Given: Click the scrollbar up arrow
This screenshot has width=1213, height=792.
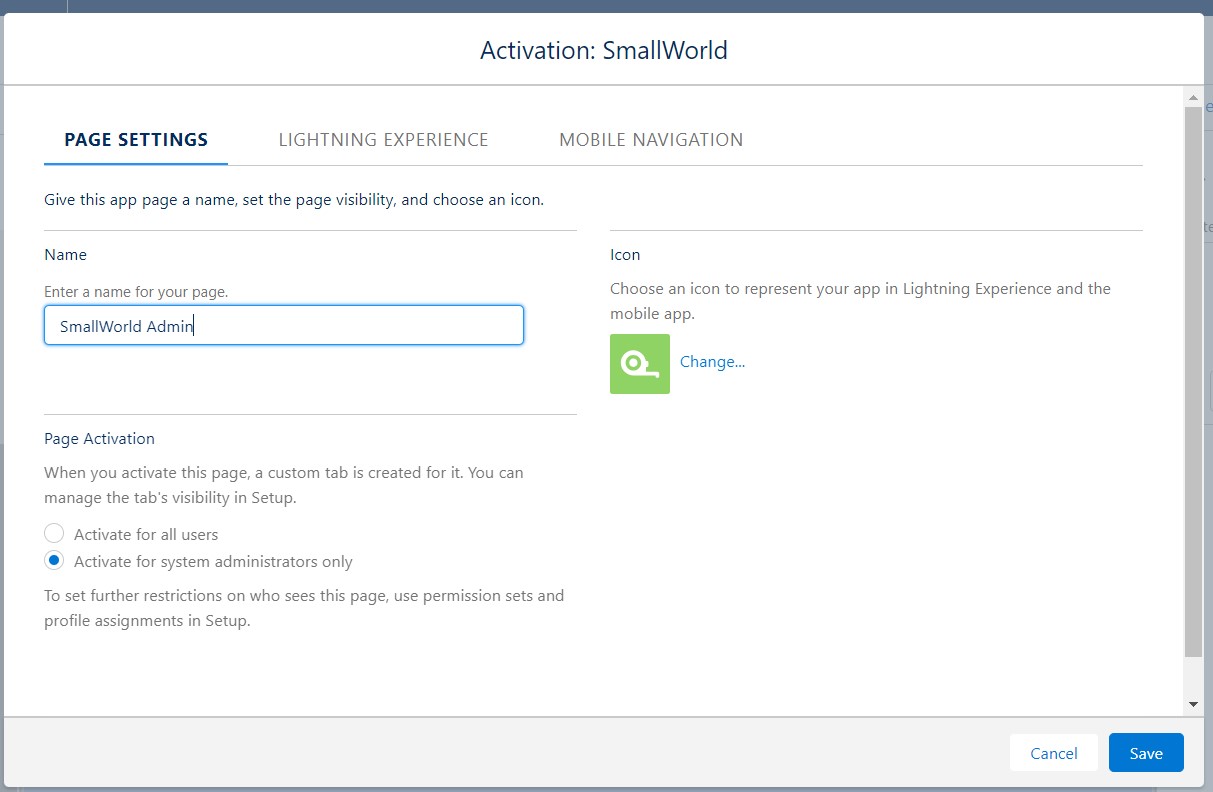Looking at the screenshot, I should pos(1192,97).
